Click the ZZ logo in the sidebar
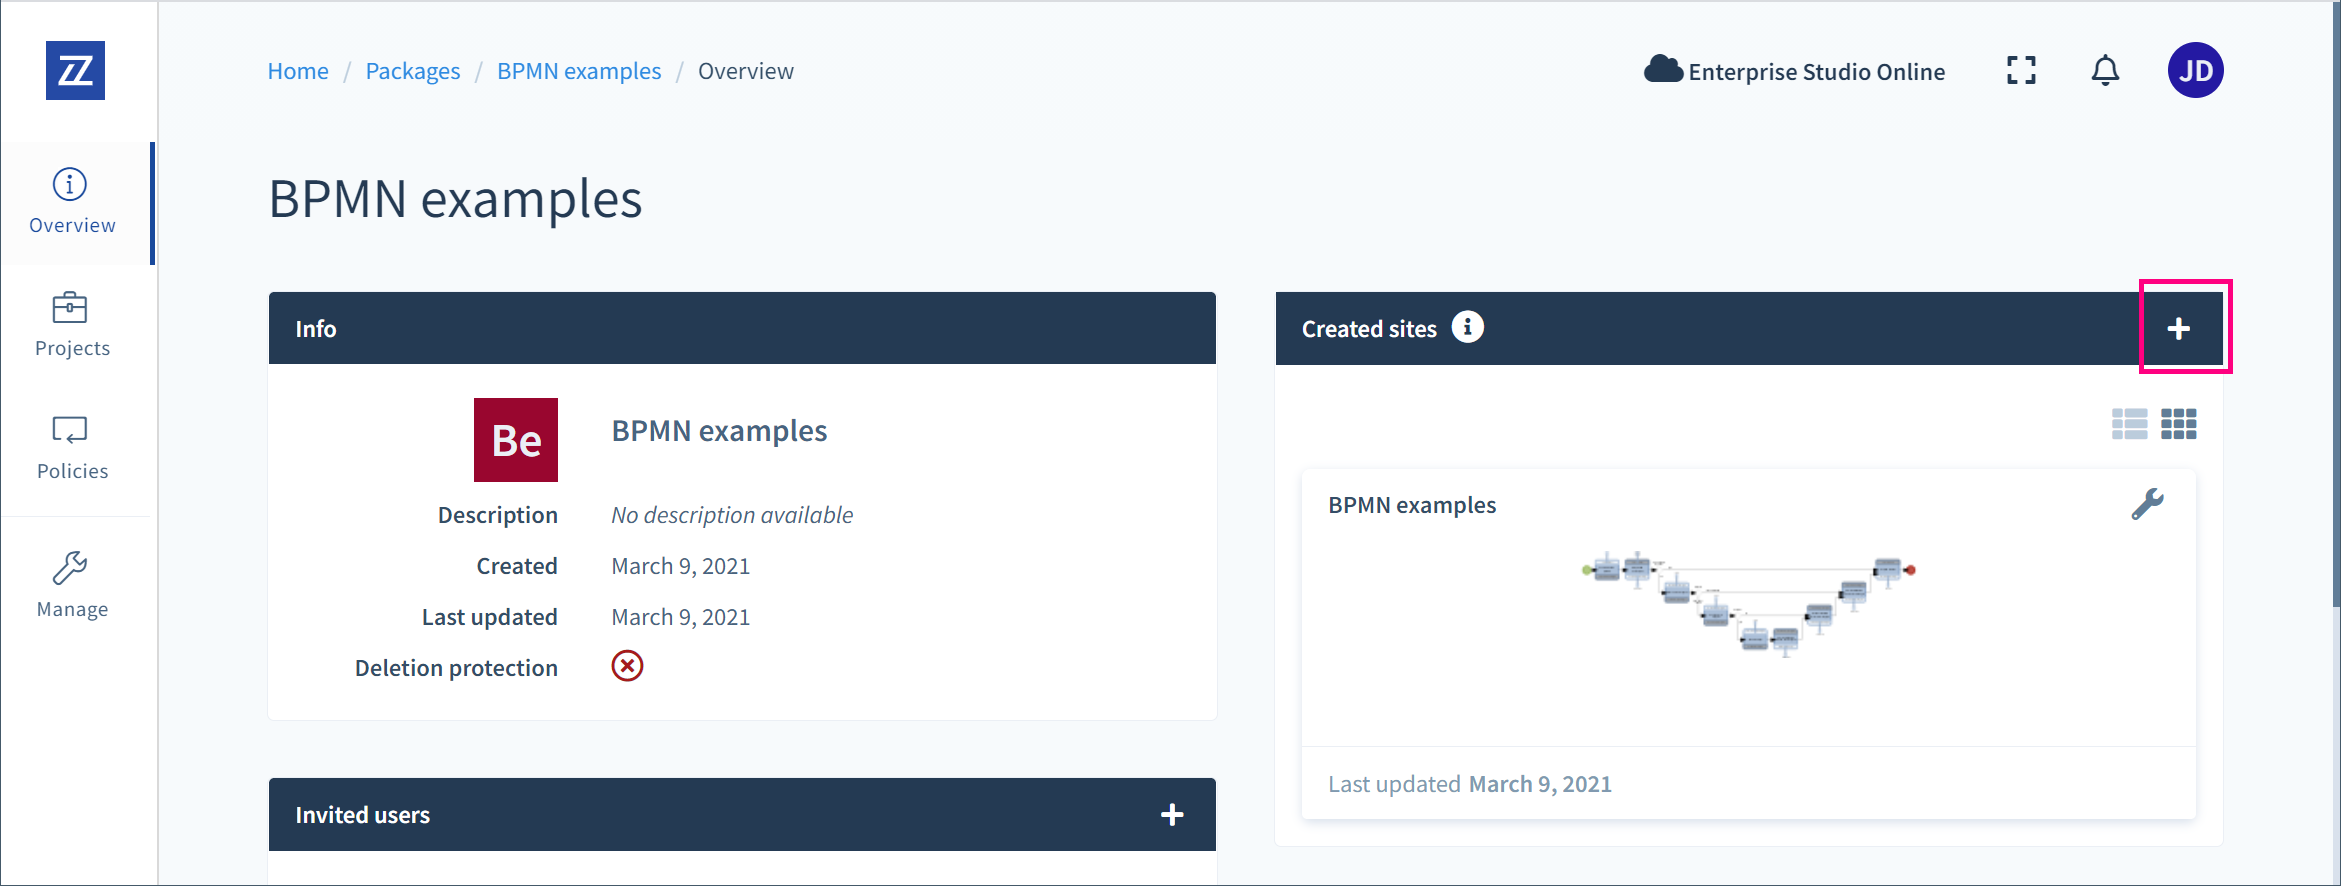 click(75, 71)
